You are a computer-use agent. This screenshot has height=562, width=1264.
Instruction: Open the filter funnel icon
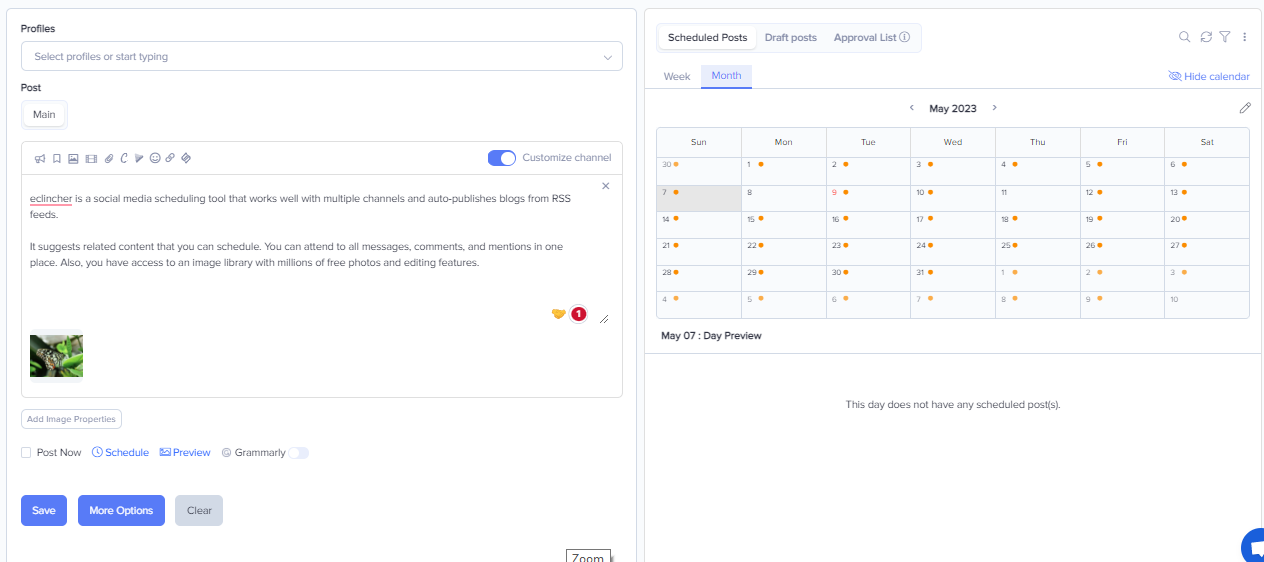(1224, 37)
